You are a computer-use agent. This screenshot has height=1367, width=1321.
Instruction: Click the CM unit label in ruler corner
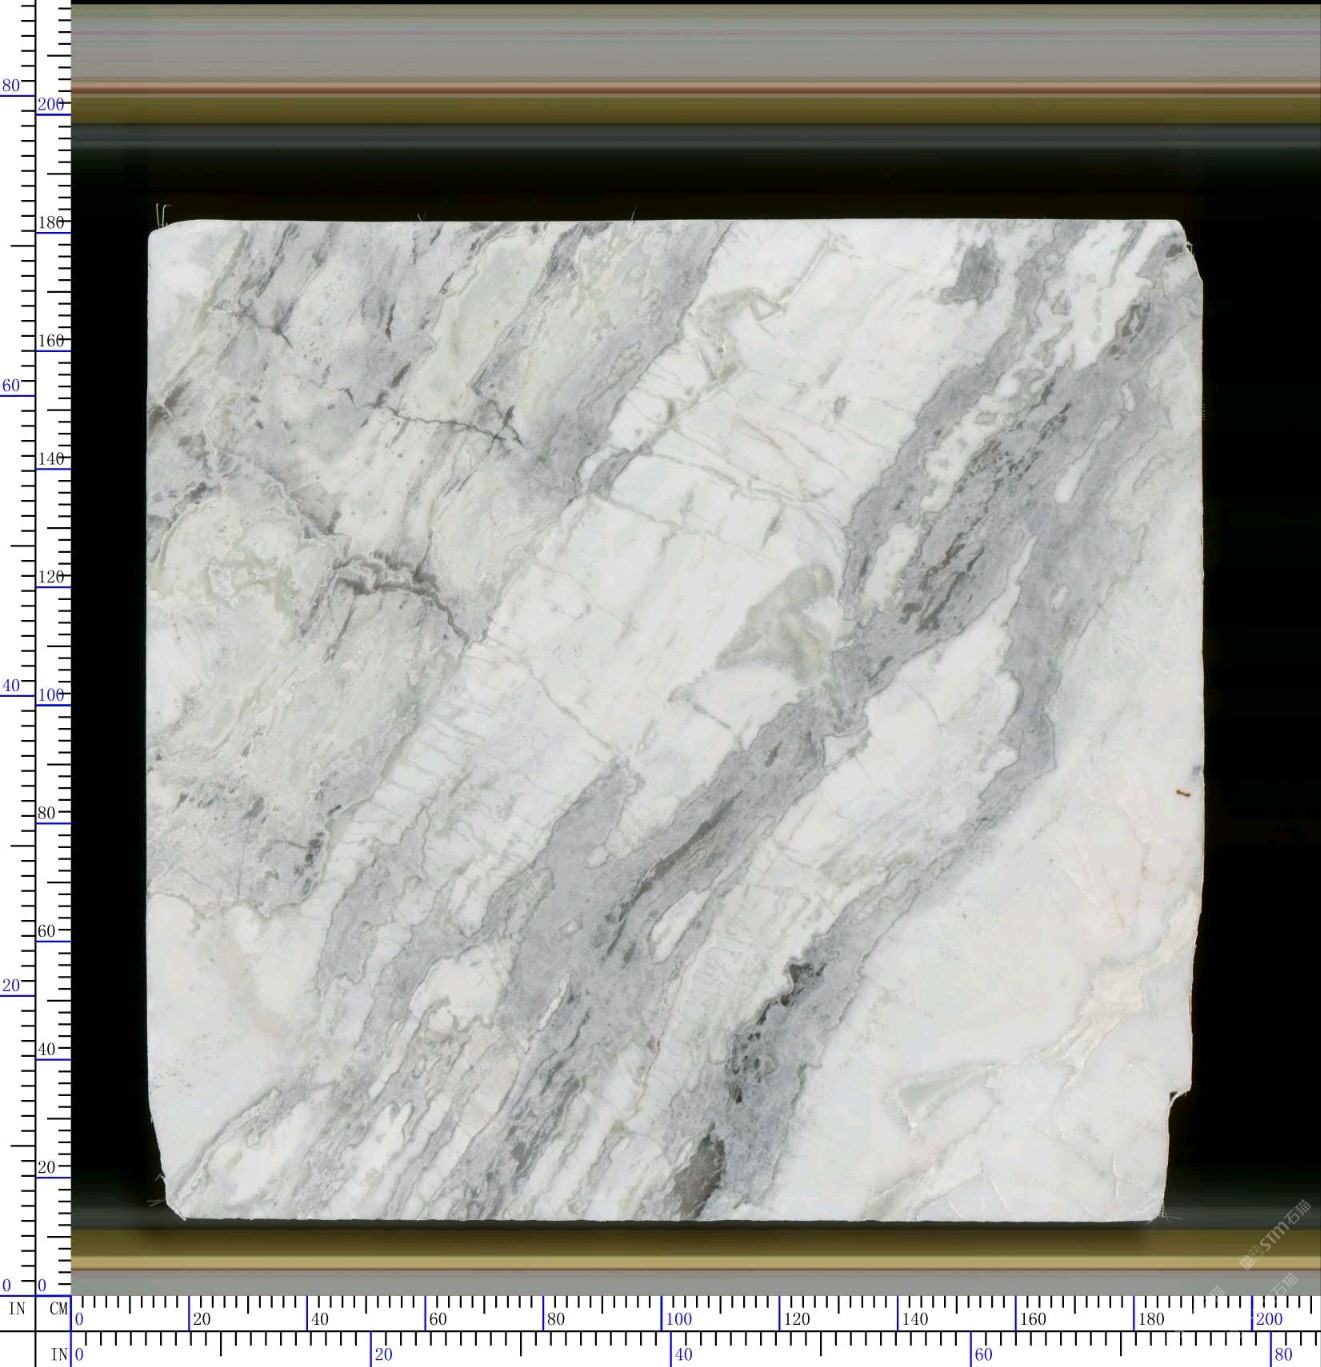click(58, 1308)
